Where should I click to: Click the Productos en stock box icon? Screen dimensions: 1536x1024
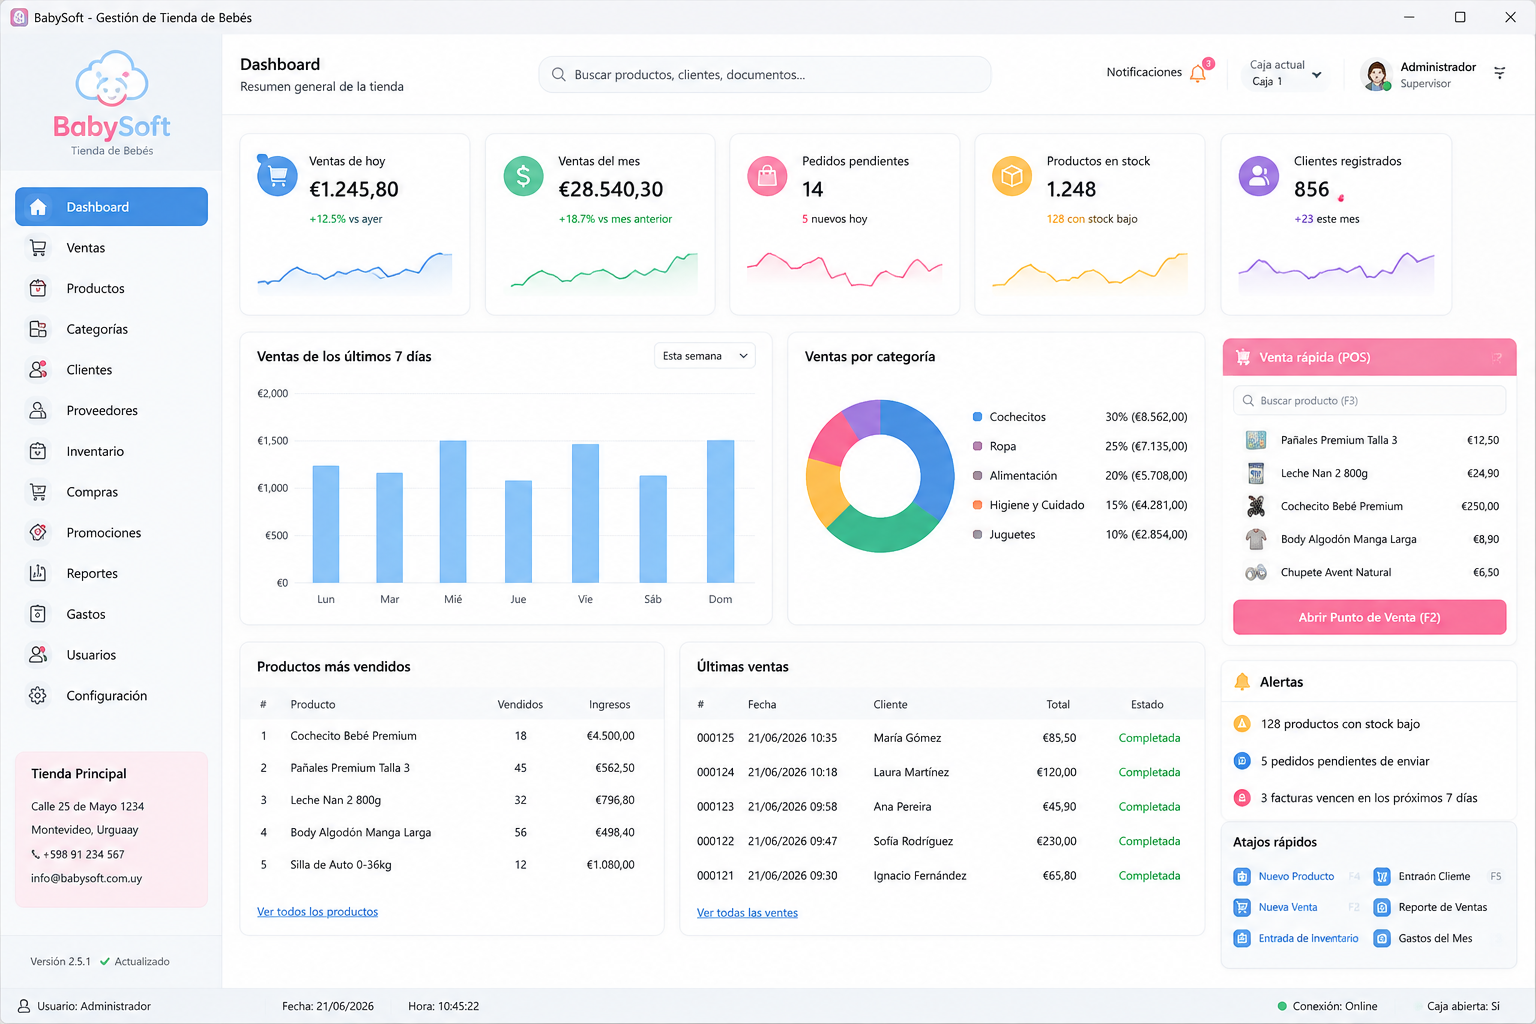[1012, 177]
